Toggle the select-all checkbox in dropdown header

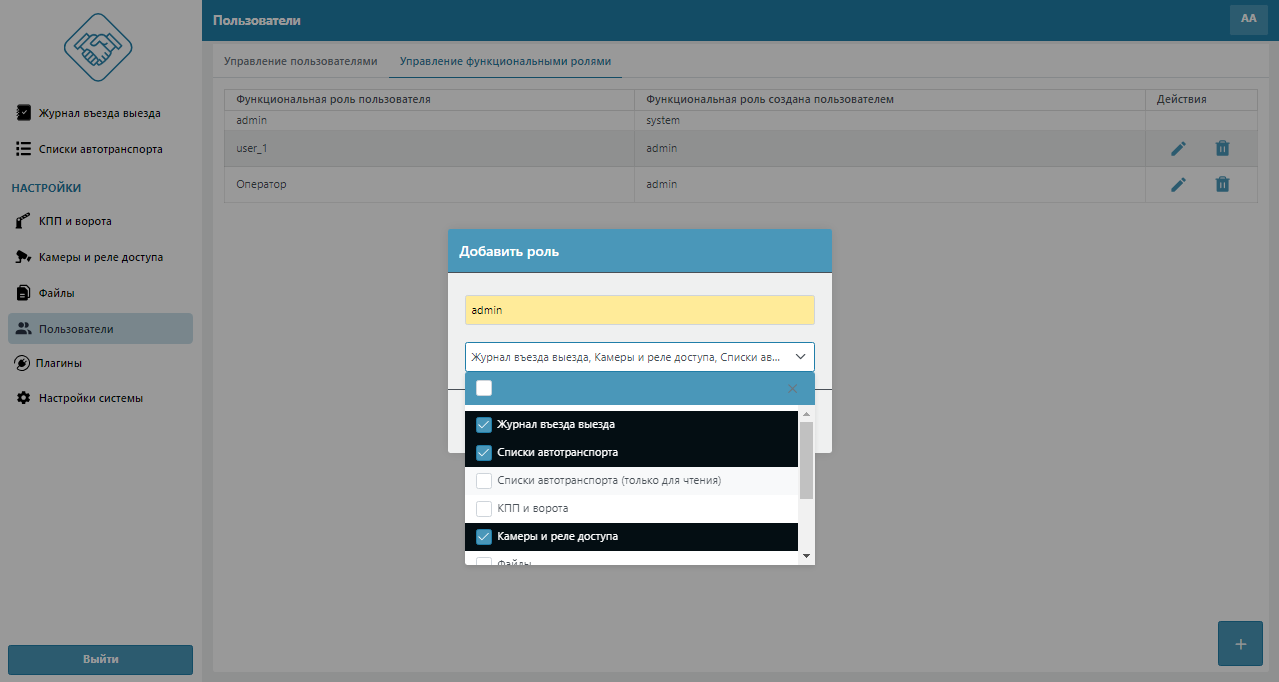[x=484, y=389]
